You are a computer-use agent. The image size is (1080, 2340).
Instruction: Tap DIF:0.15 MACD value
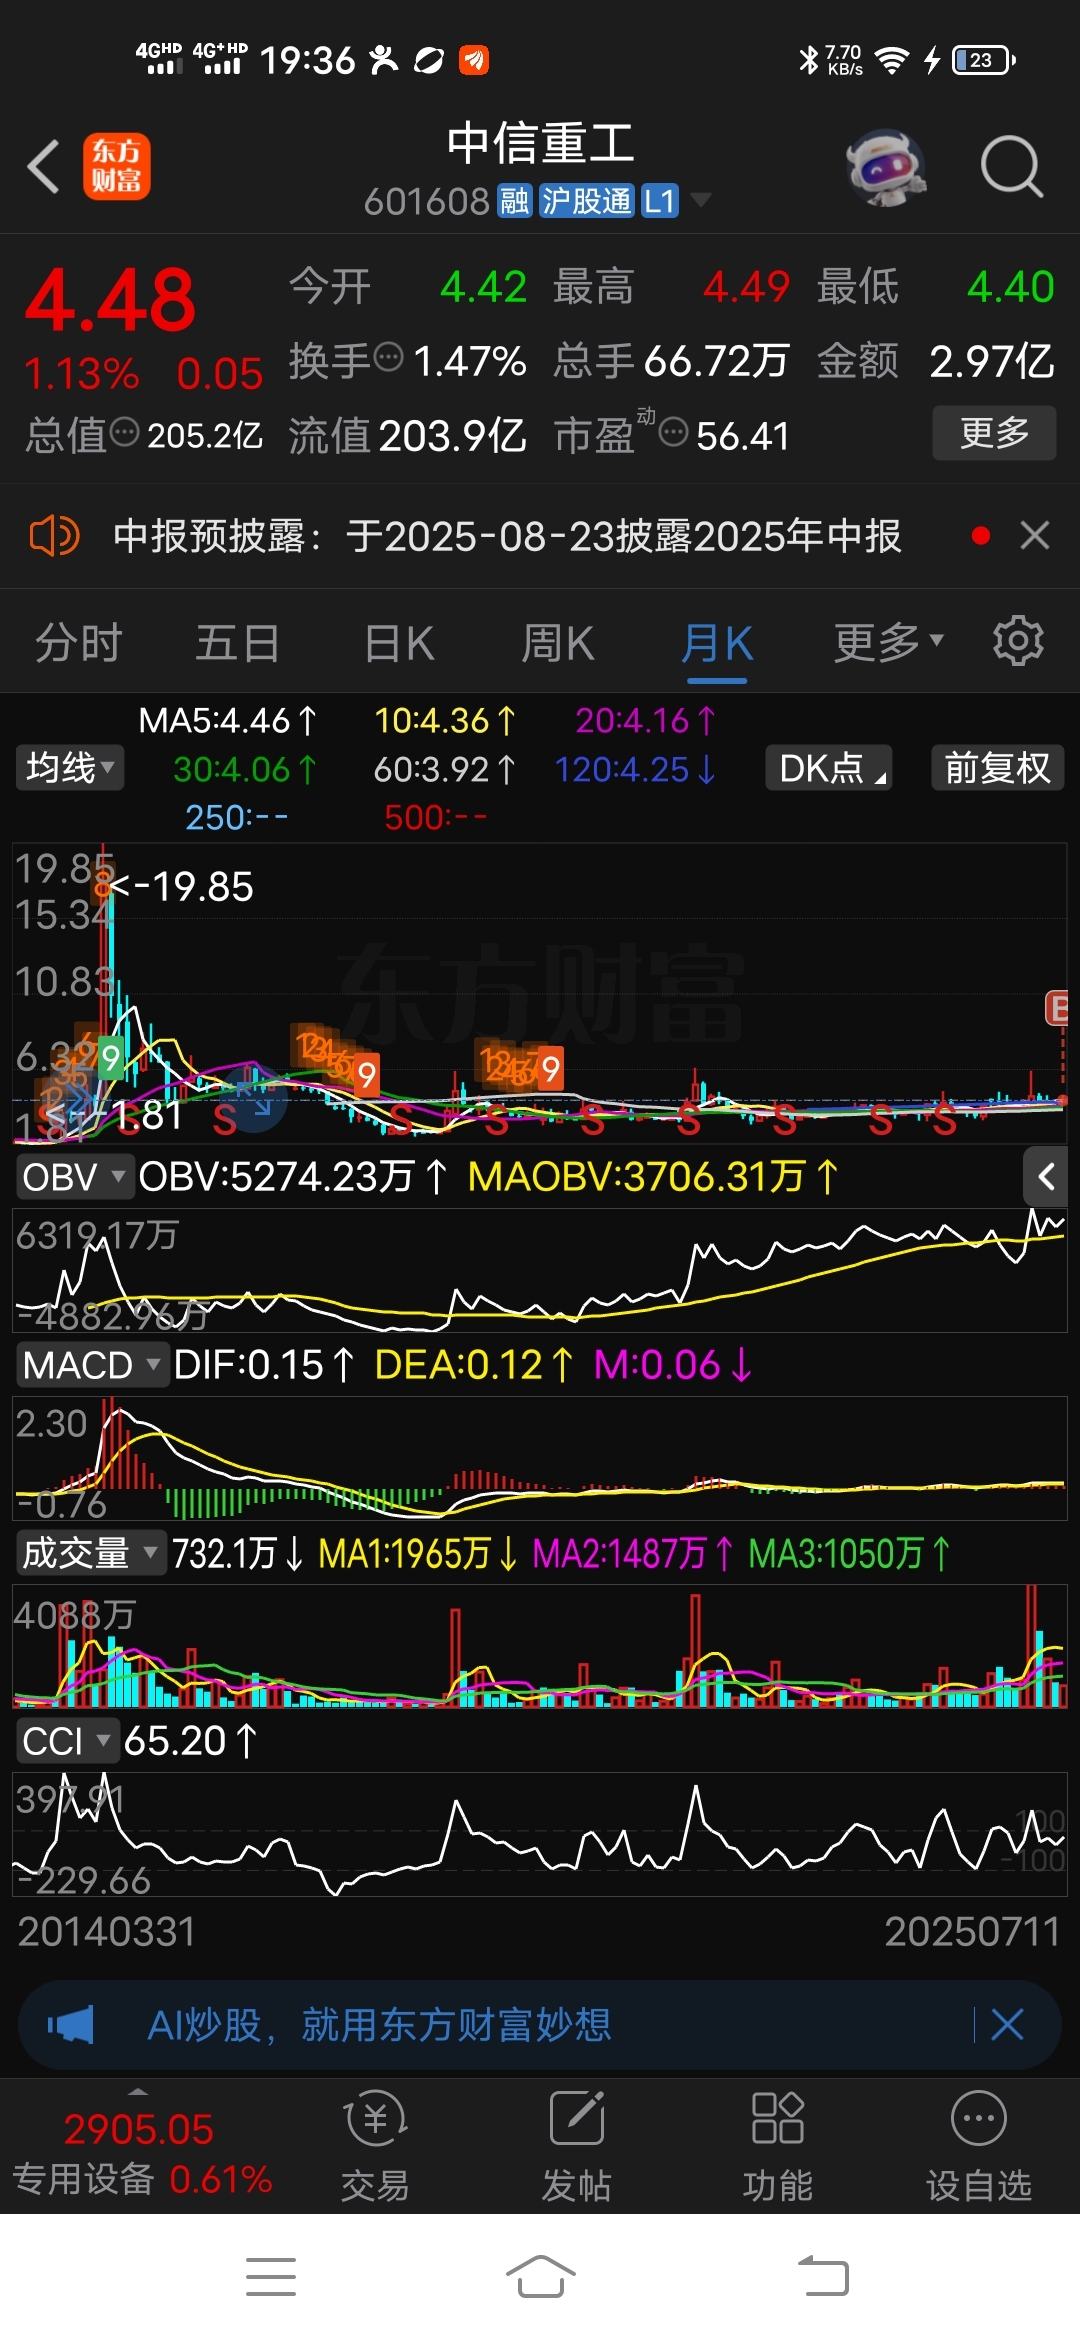pyautogui.click(x=264, y=1365)
